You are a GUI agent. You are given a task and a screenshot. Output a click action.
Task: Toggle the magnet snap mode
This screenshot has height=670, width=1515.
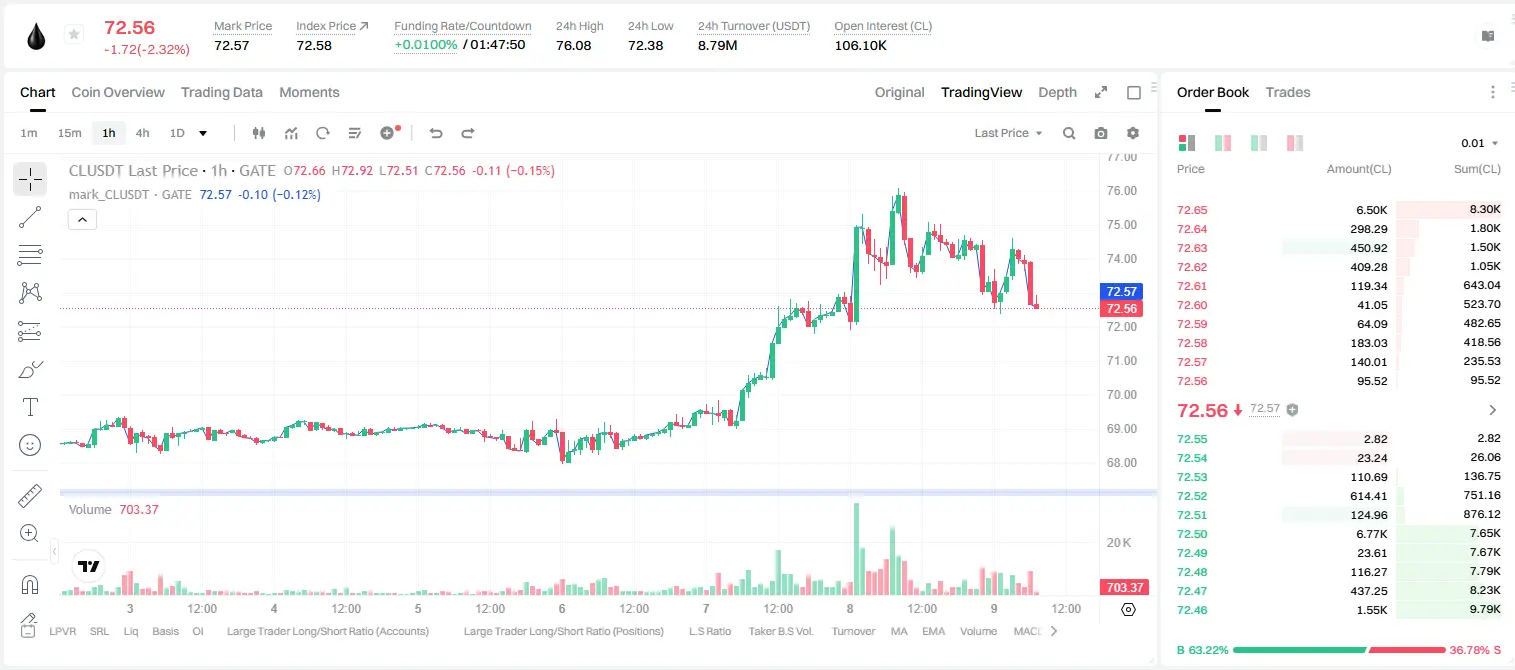coord(30,583)
